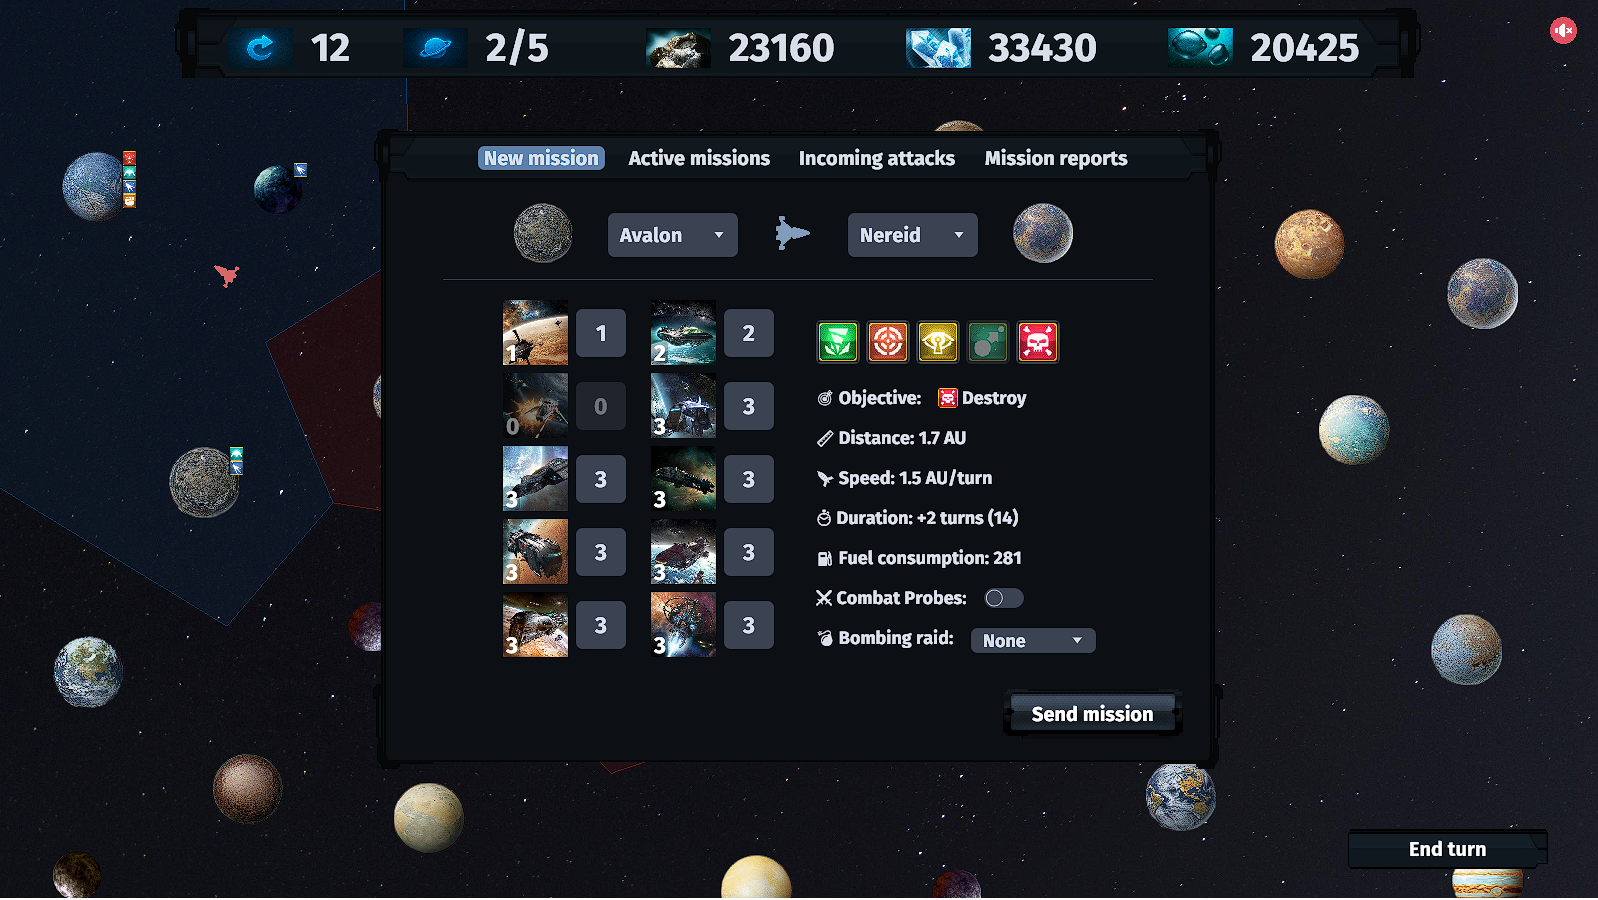Click the red enemy ship on map

pyautogui.click(x=227, y=275)
